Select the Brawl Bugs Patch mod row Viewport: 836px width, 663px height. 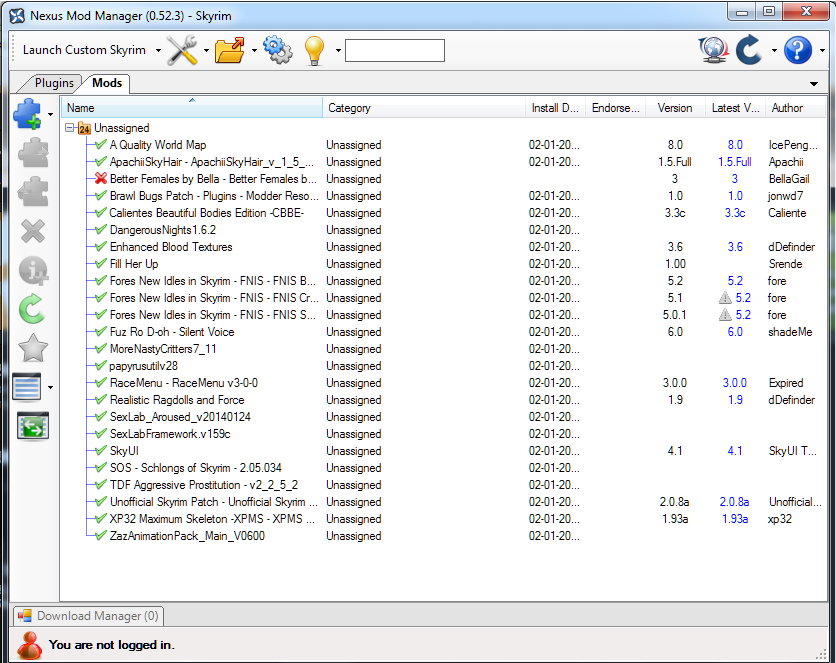click(443, 196)
